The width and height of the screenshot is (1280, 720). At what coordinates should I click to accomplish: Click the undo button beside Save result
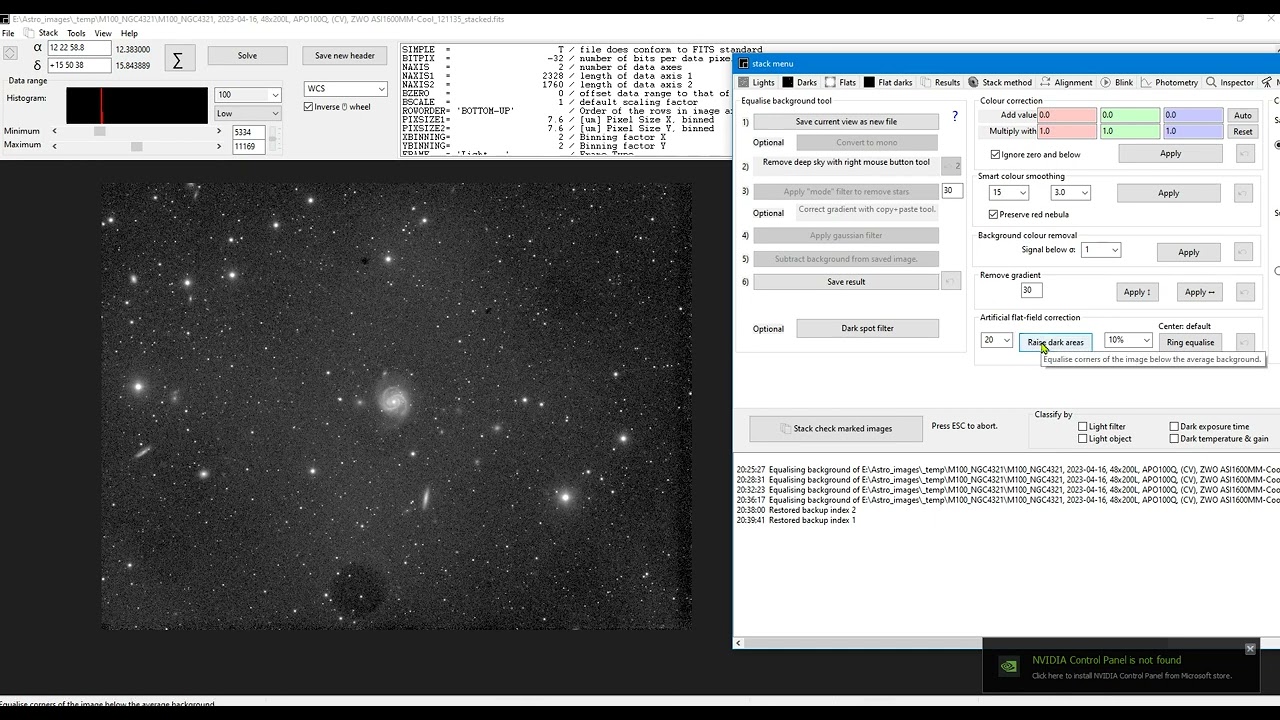click(951, 281)
